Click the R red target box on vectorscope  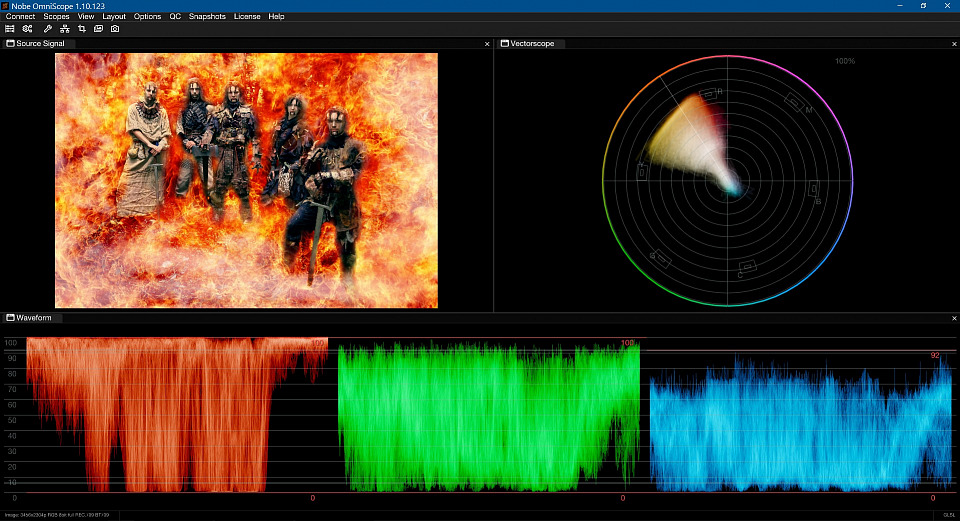[x=708, y=94]
